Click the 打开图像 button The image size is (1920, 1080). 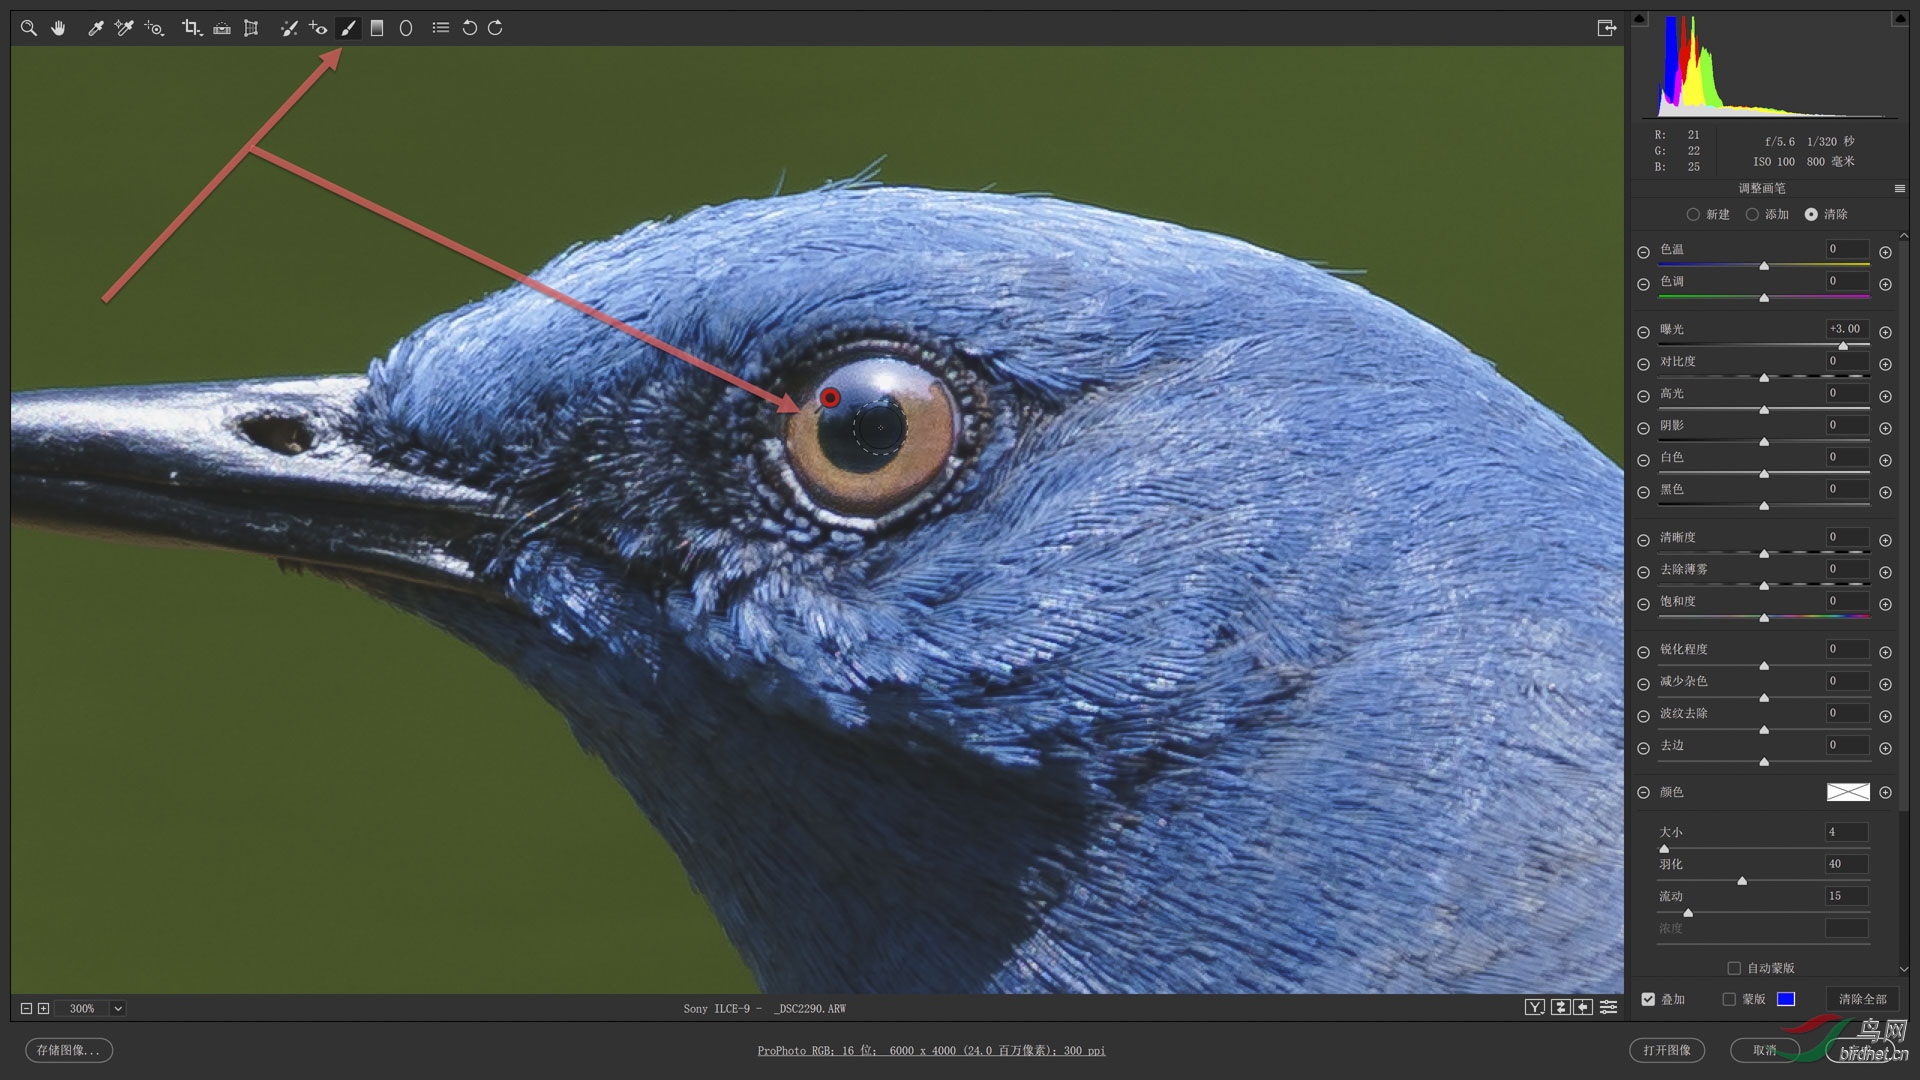(x=1666, y=1050)
